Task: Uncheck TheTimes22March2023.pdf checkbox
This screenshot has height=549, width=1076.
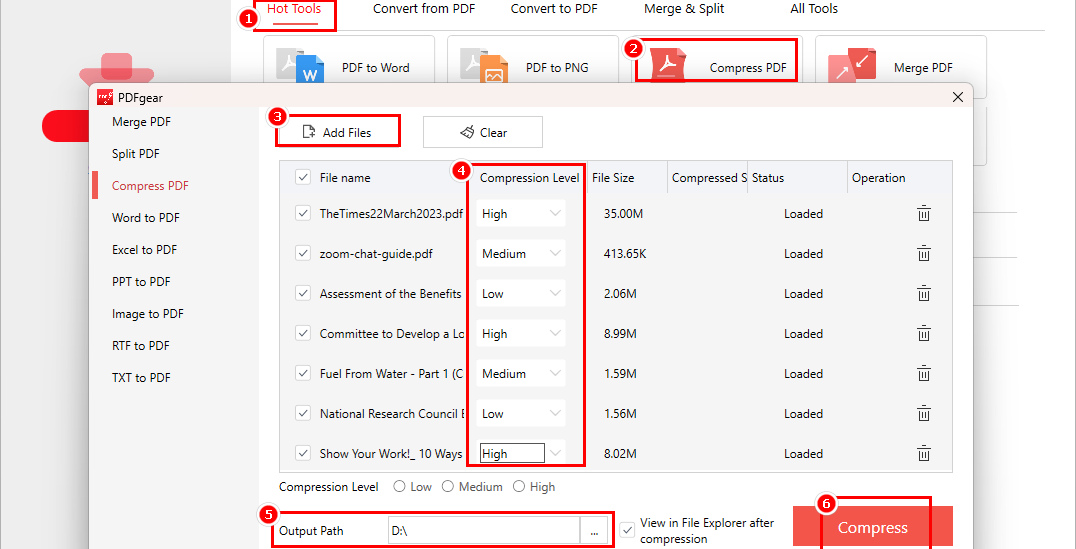Action: [302, 213]
